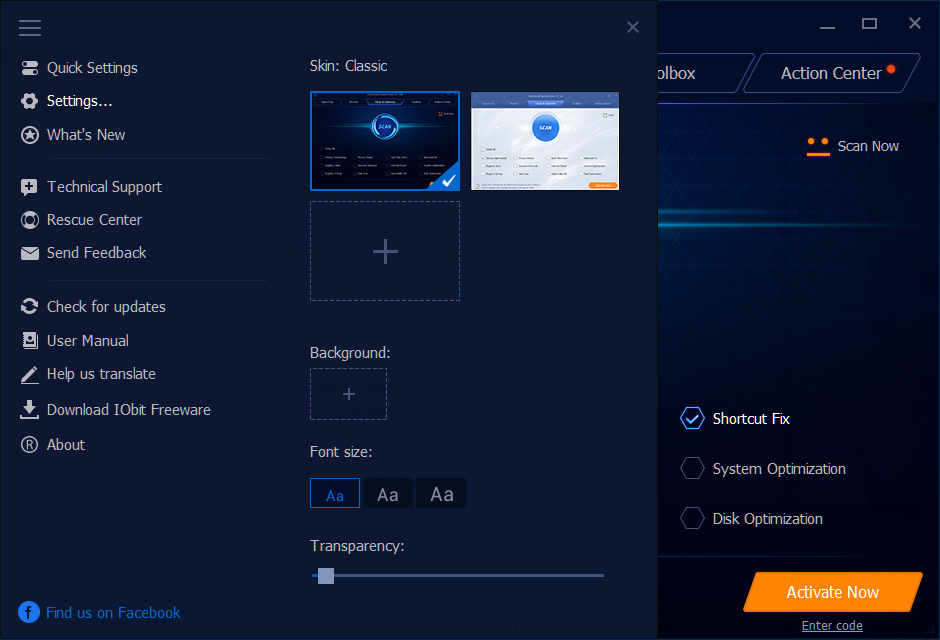The height and width of the screenshot is (640, 940).
Task: Enable System Optimization checkbox
Action: click(x=692, y=469)
